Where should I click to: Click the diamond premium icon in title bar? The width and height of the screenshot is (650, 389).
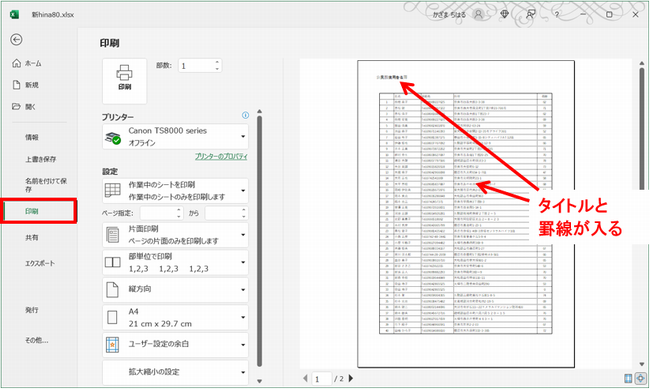[x=504, y=14]
